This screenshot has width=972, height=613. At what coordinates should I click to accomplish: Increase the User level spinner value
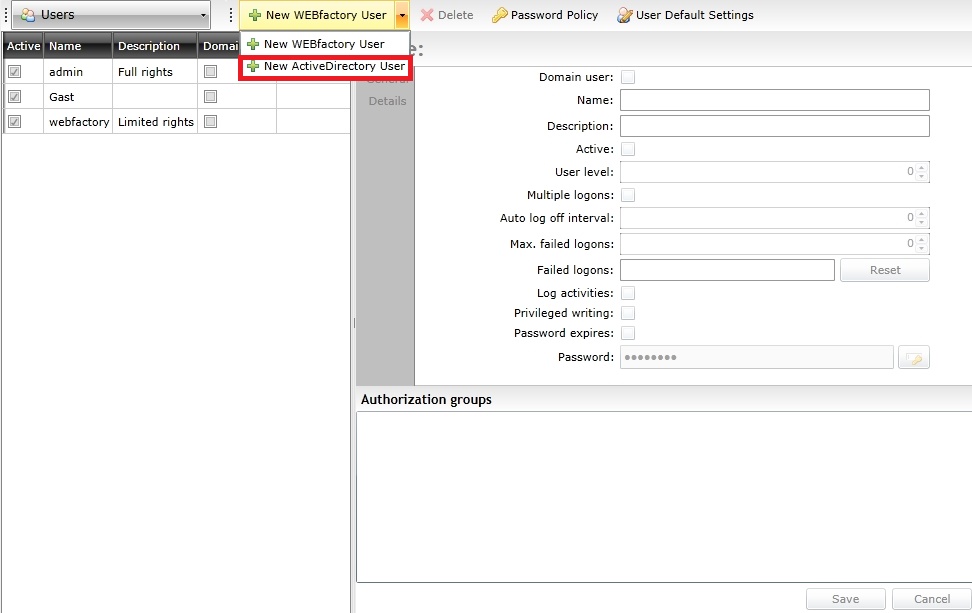tap(922, 167)
